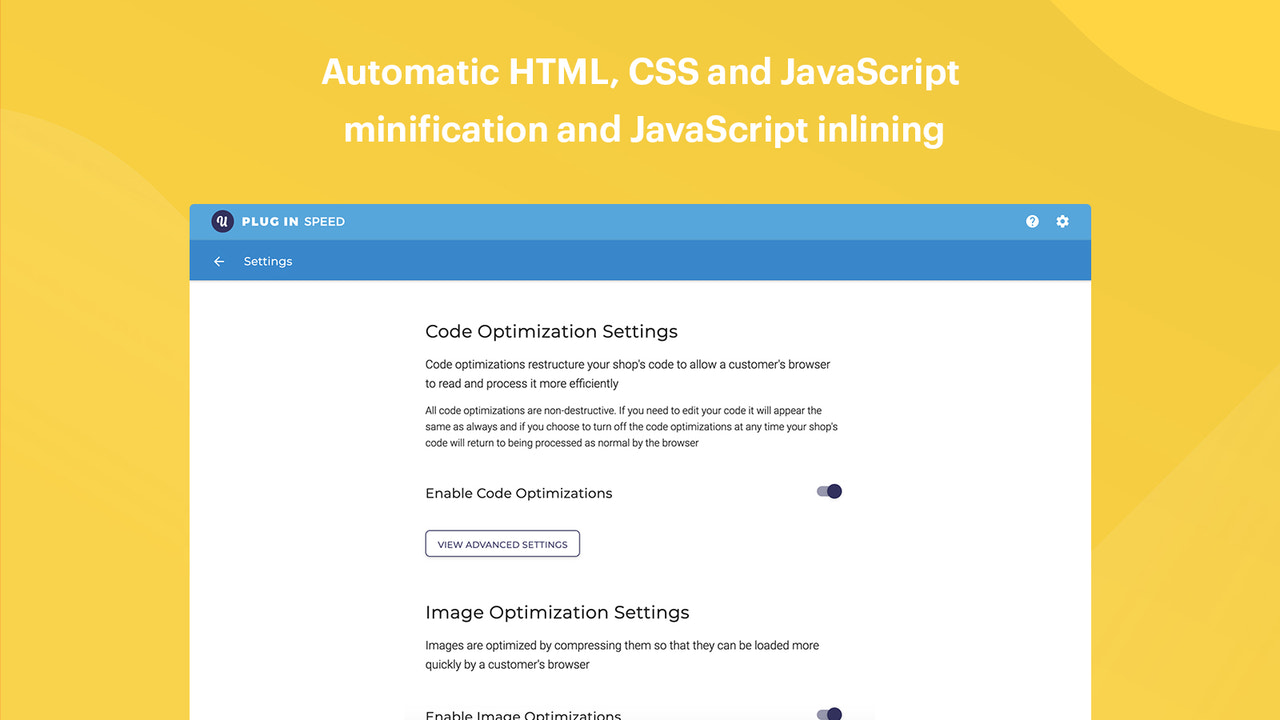Select the Settings header label
1280x720 pixels.
(x=267, y=261)
